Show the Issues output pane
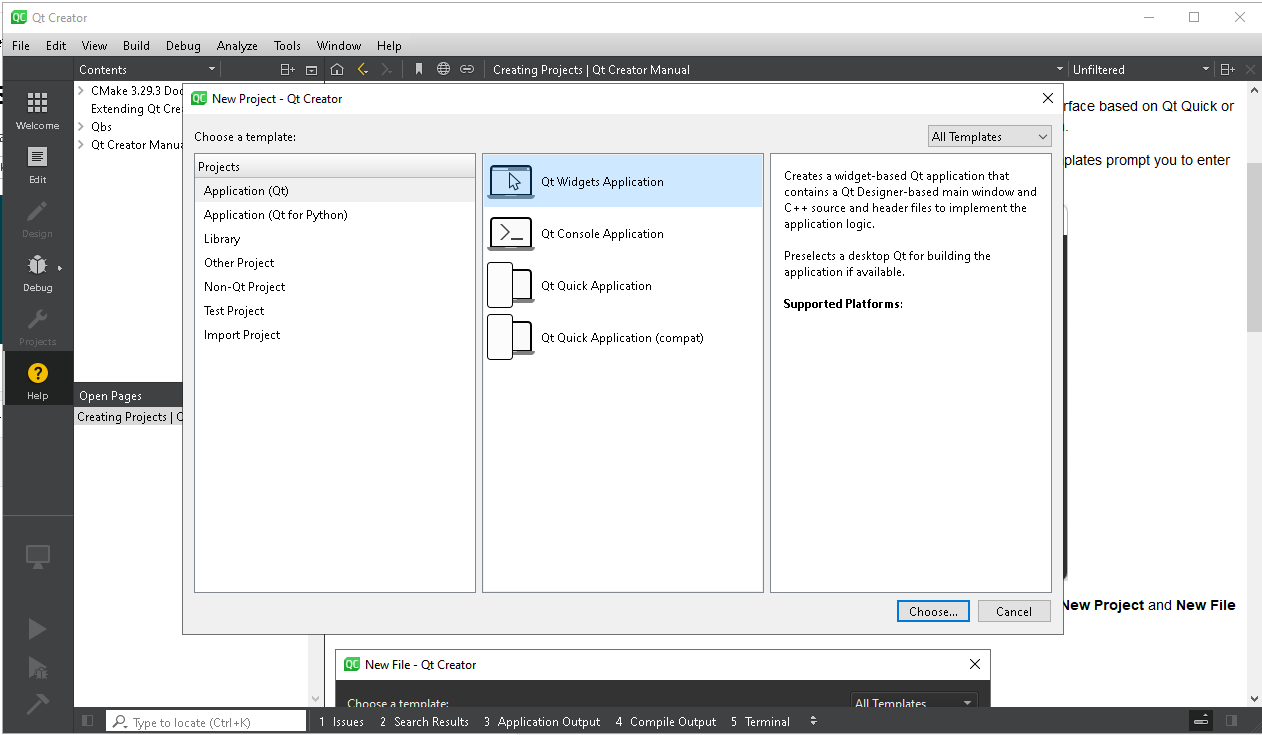The width and height of the screenshot is (1262, 735). pos(341,721)
